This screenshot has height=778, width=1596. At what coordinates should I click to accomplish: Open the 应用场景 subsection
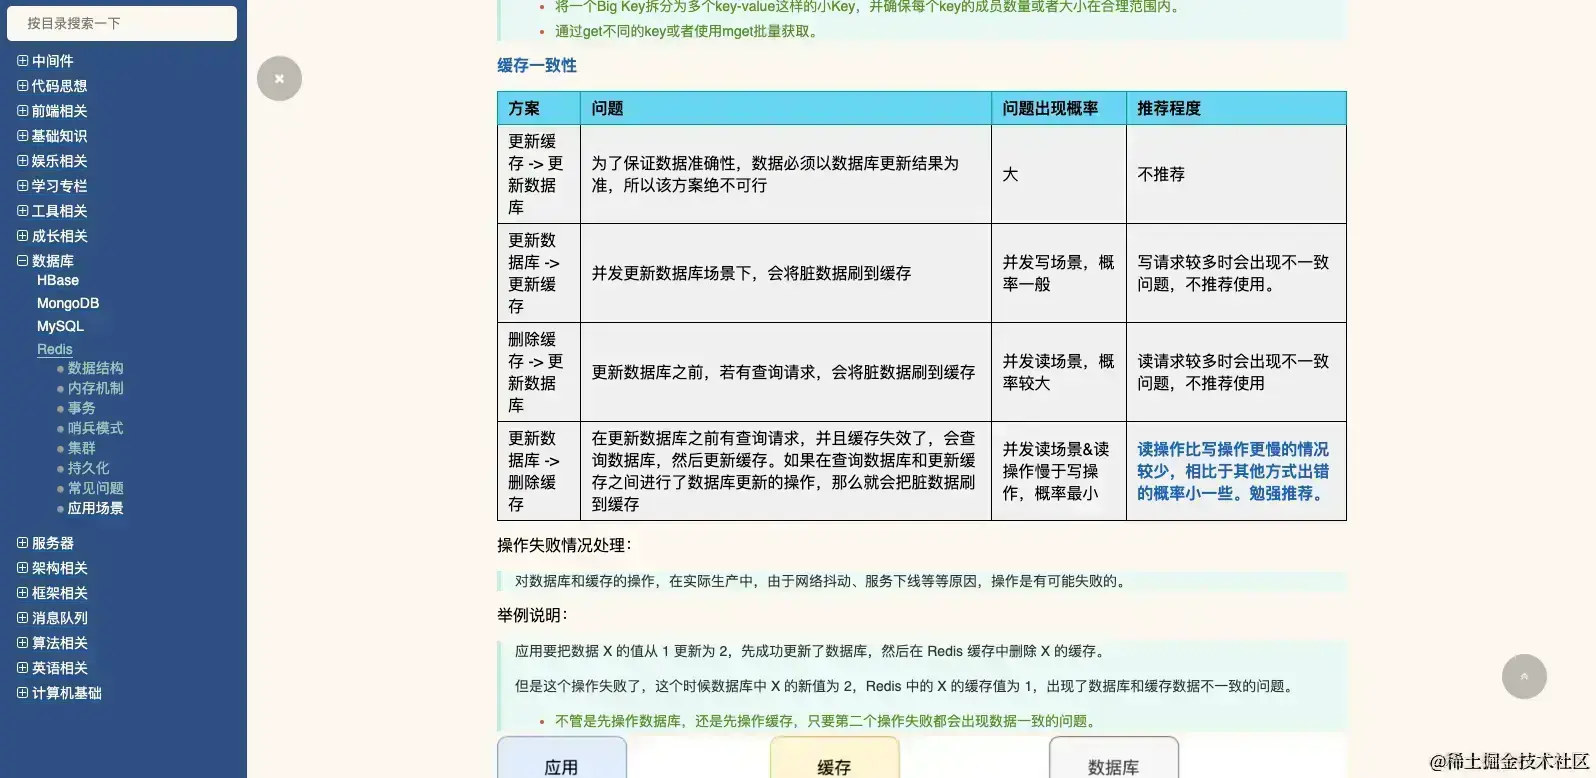[x=95, y=508]
